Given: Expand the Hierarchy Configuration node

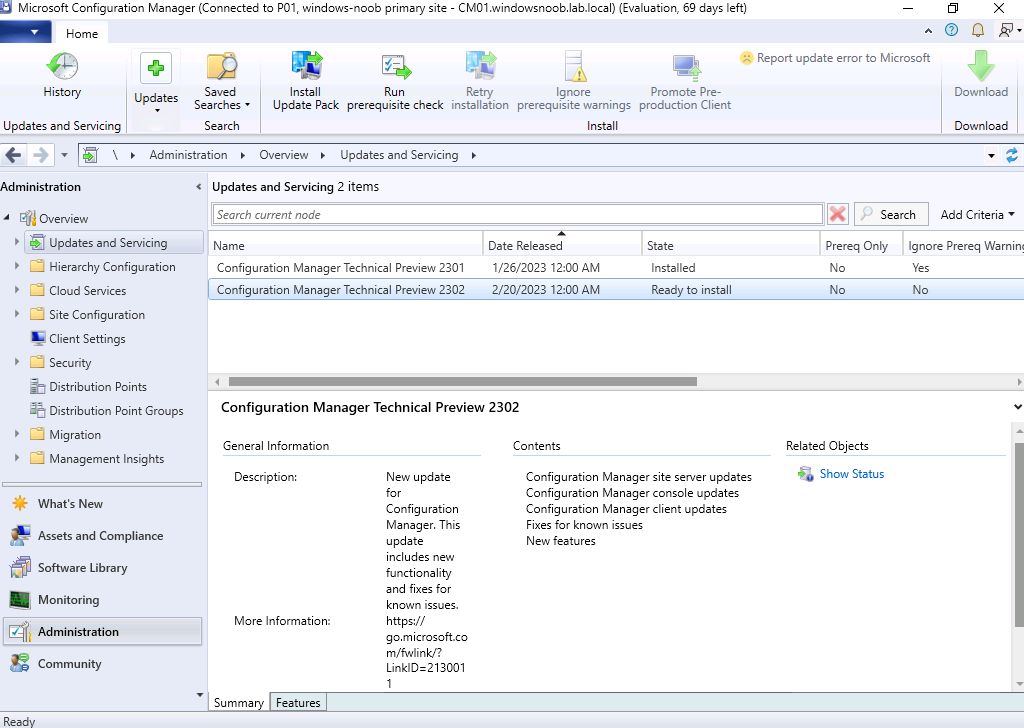Looking at the screenshot, I should pos(17,266).
